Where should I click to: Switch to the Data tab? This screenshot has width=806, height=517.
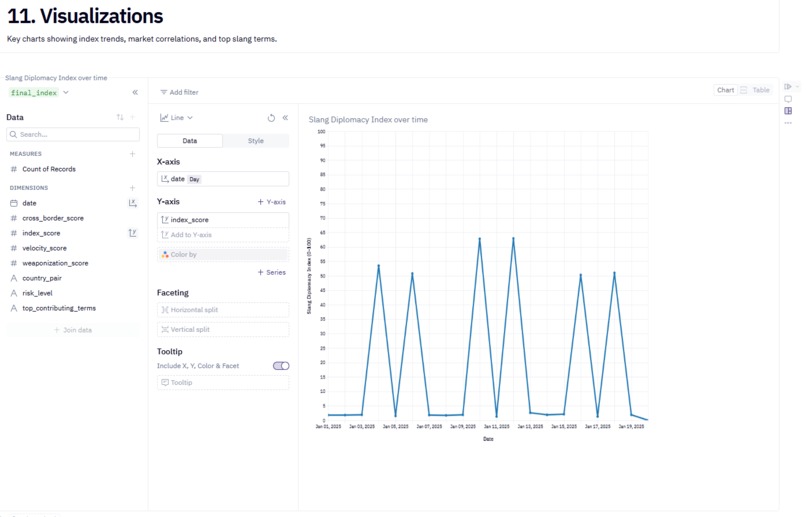[190, 141]
